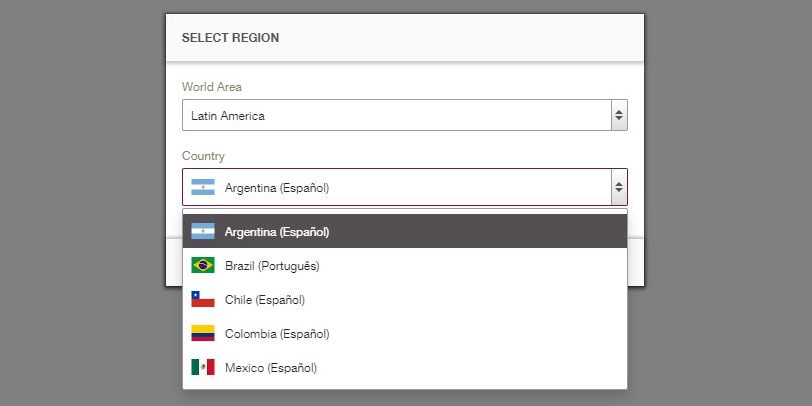812x406 pixels.
Task: Click the Latin America World Area combo box
Action: click(404, 115)
